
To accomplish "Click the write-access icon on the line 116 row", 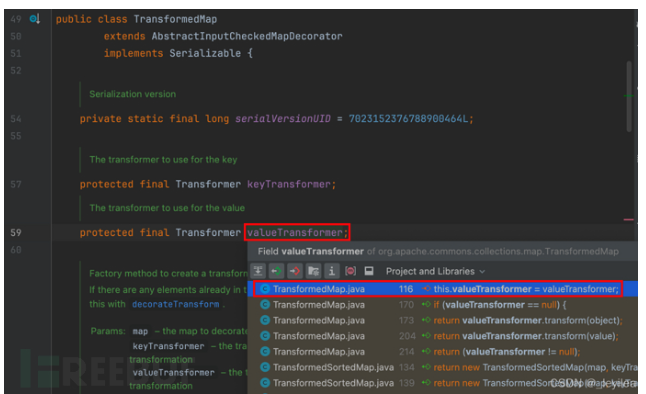I will pos(426,289).
